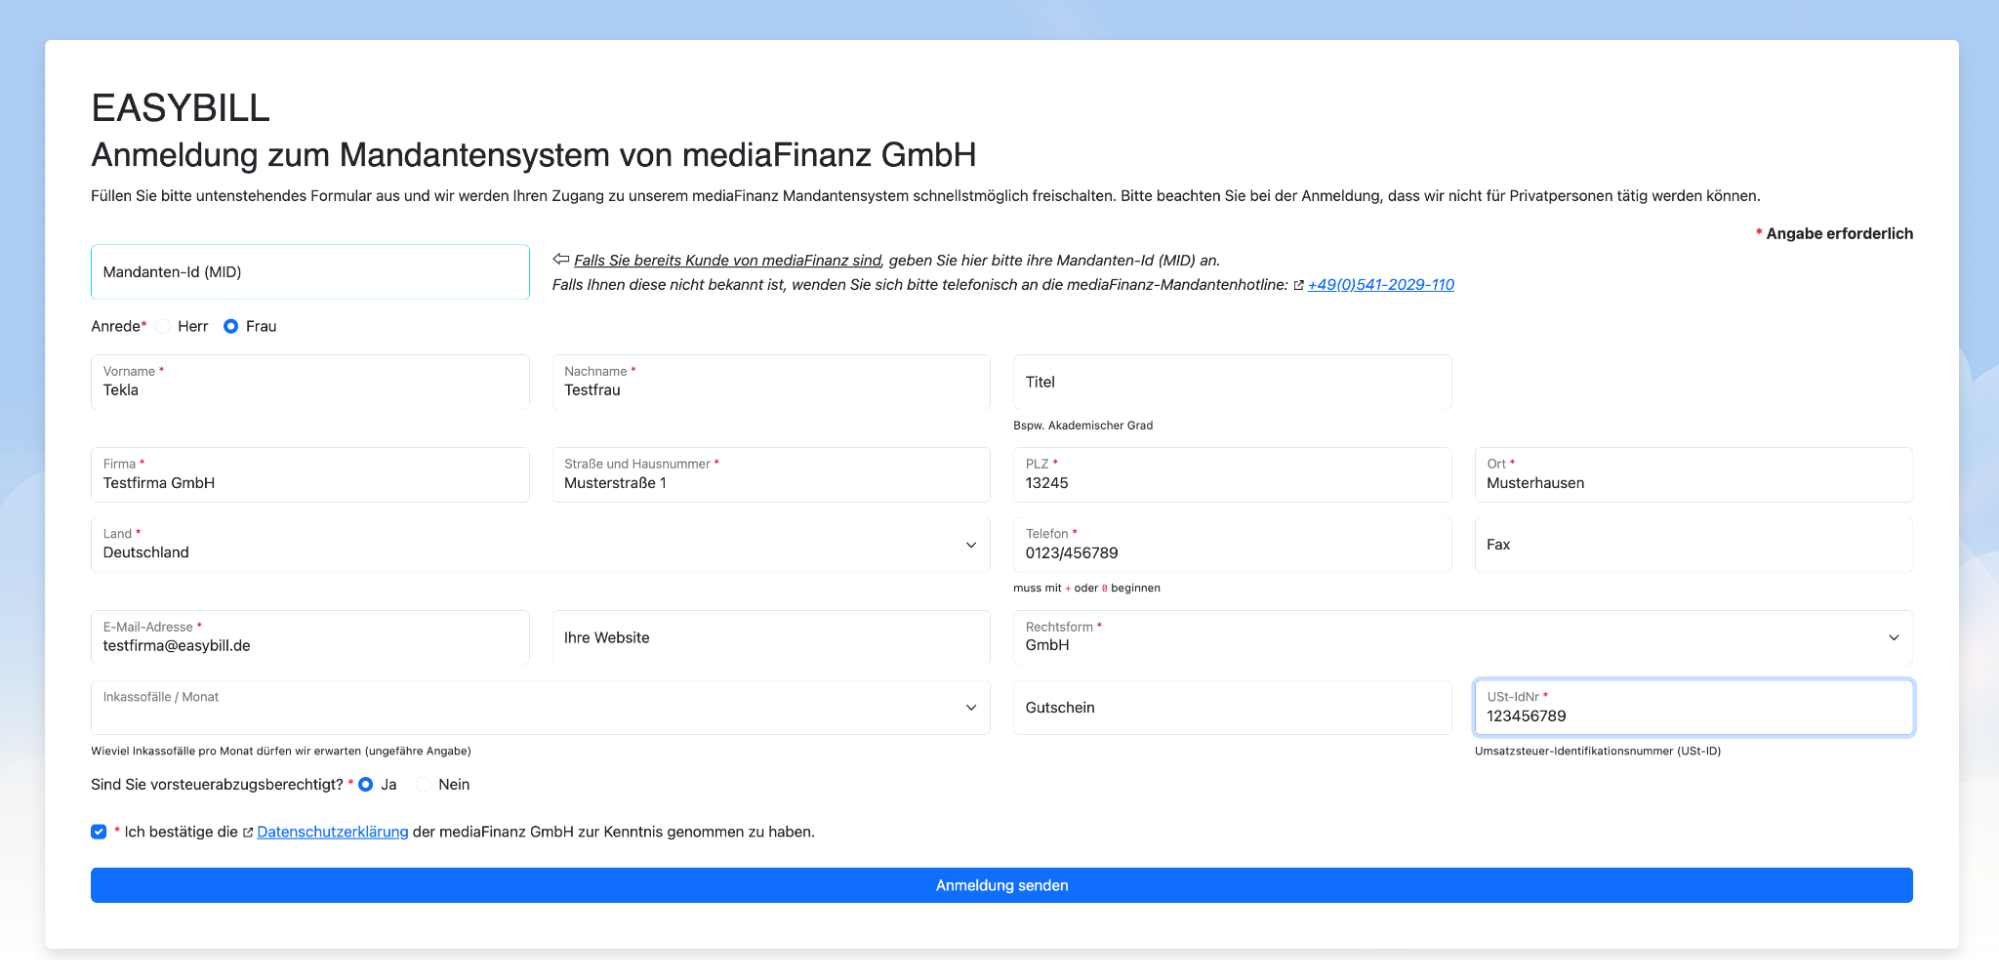Focus the E-Mail-Adresse field
The image size is (1999, 961).
310,638
